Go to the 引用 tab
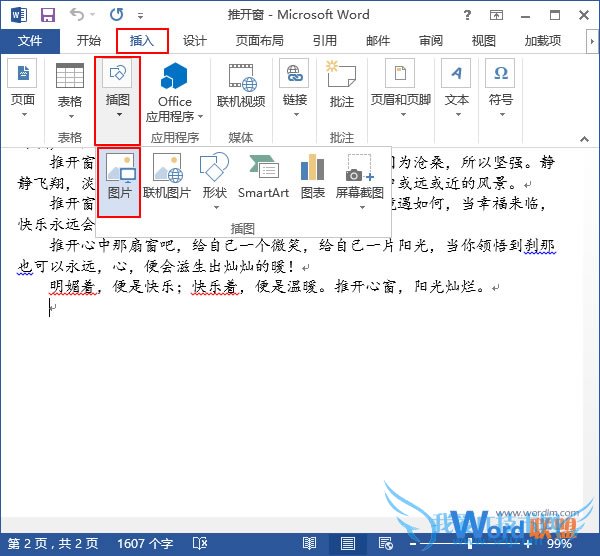 (324, 41)
